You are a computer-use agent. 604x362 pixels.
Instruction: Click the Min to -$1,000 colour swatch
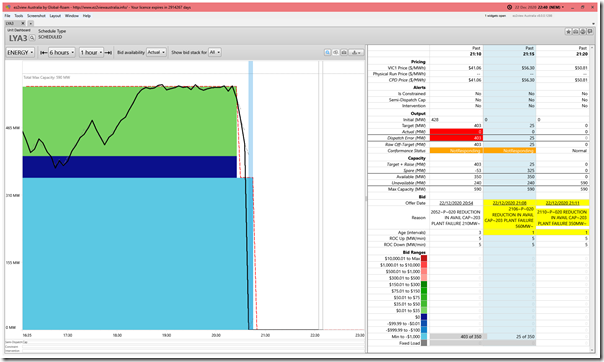(x=424, y=337)
